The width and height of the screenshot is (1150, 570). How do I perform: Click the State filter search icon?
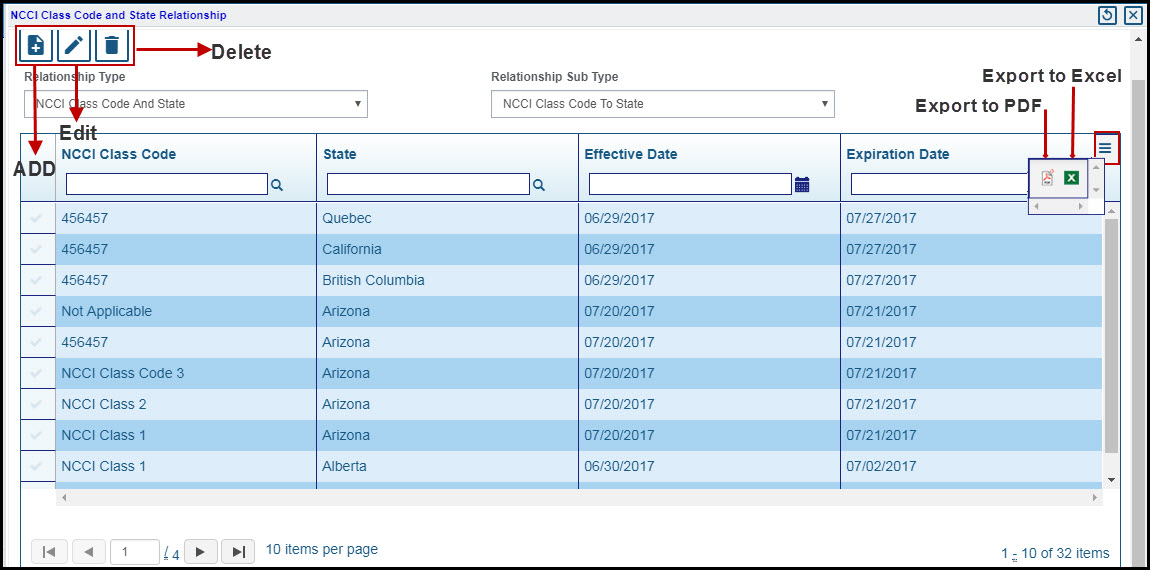pyautogui.click(x=539, y=185)
